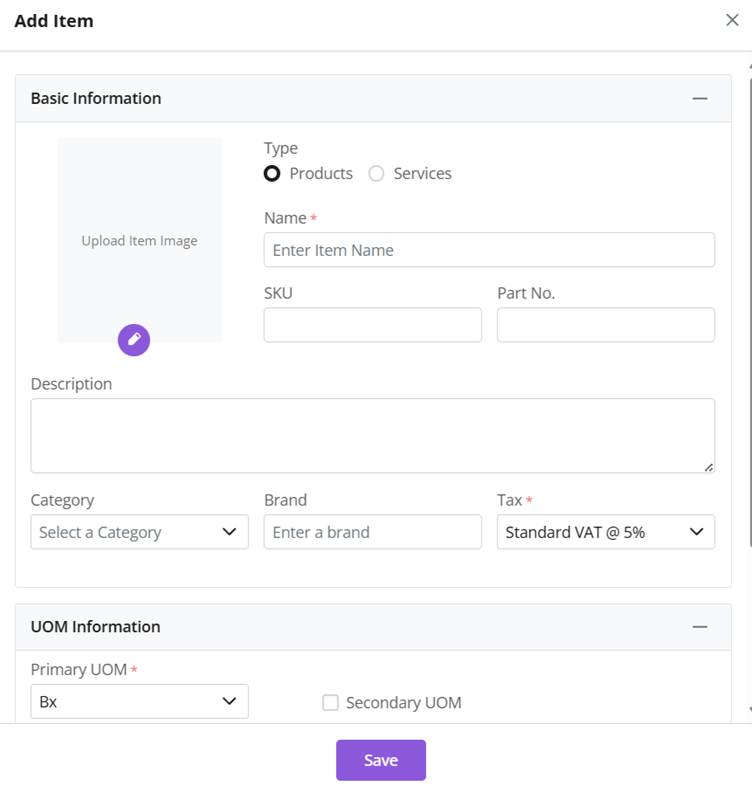Open the Tax dropdown
Viewport: 752px width, 793px height.
tap(605, 532)
